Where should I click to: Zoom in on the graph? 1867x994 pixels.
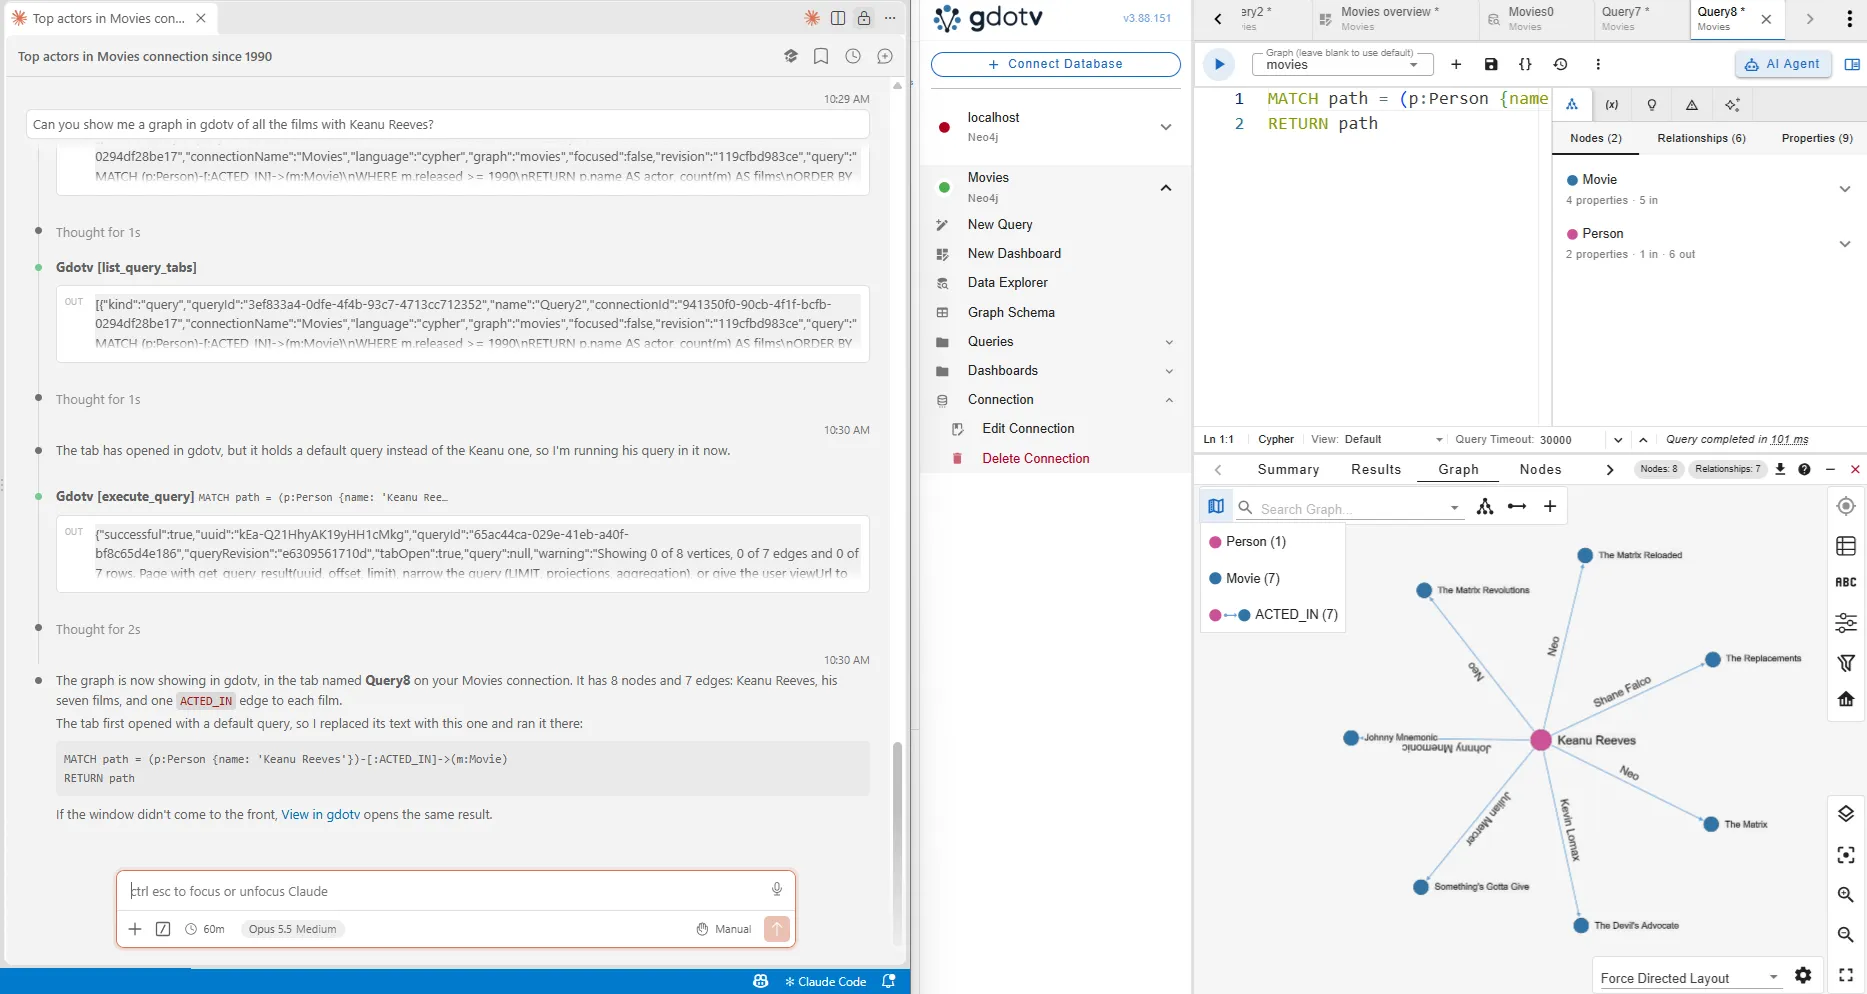[x=1846, y=895]
